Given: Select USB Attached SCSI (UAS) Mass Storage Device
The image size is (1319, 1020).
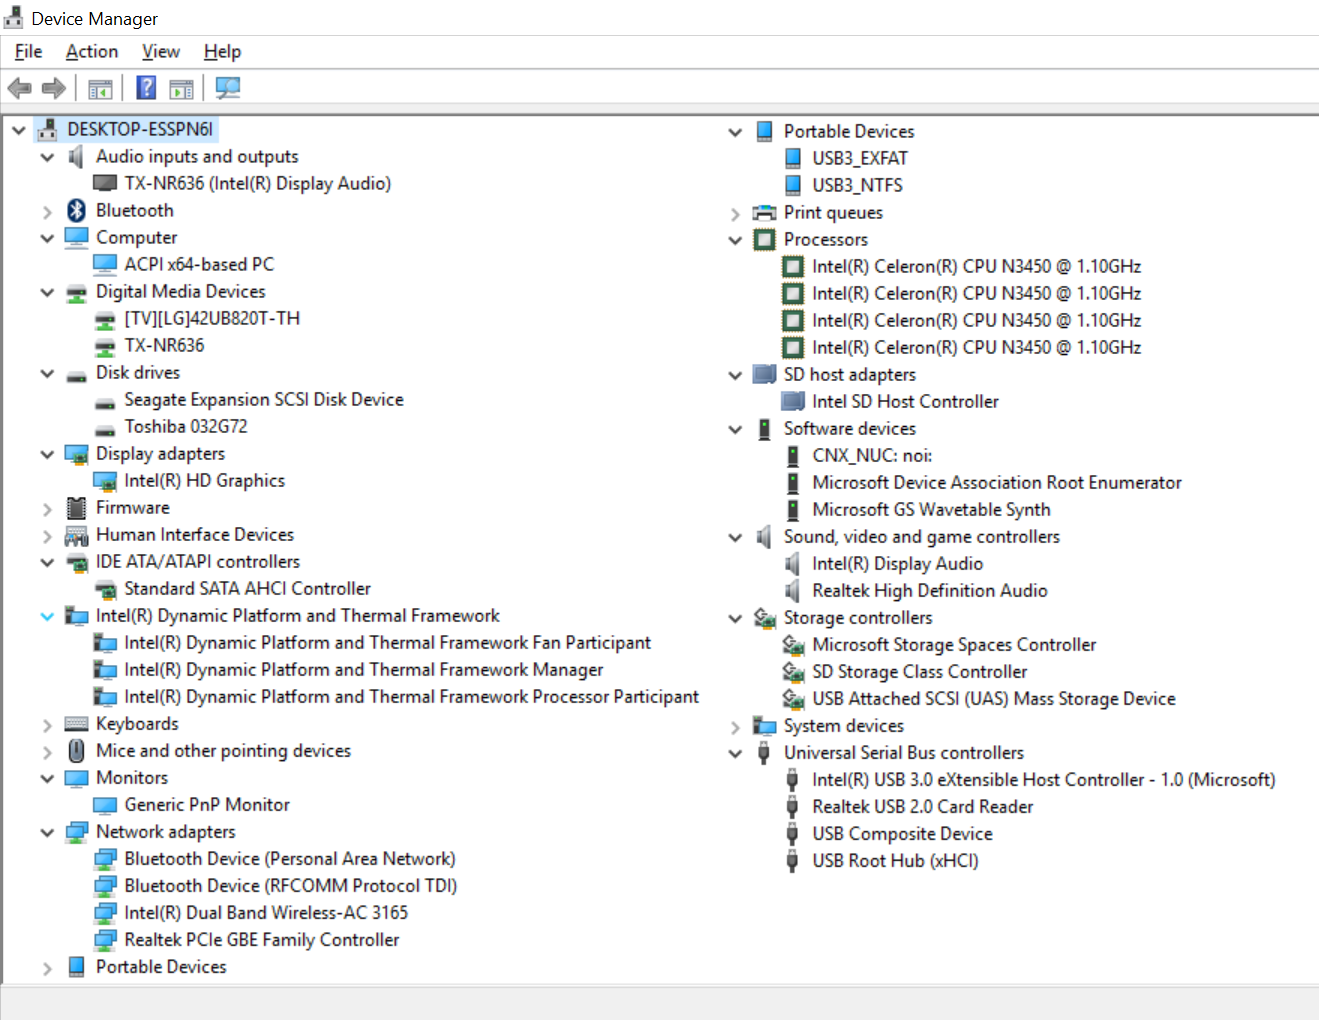Looking at the screenshot, I should click(994, 698).
